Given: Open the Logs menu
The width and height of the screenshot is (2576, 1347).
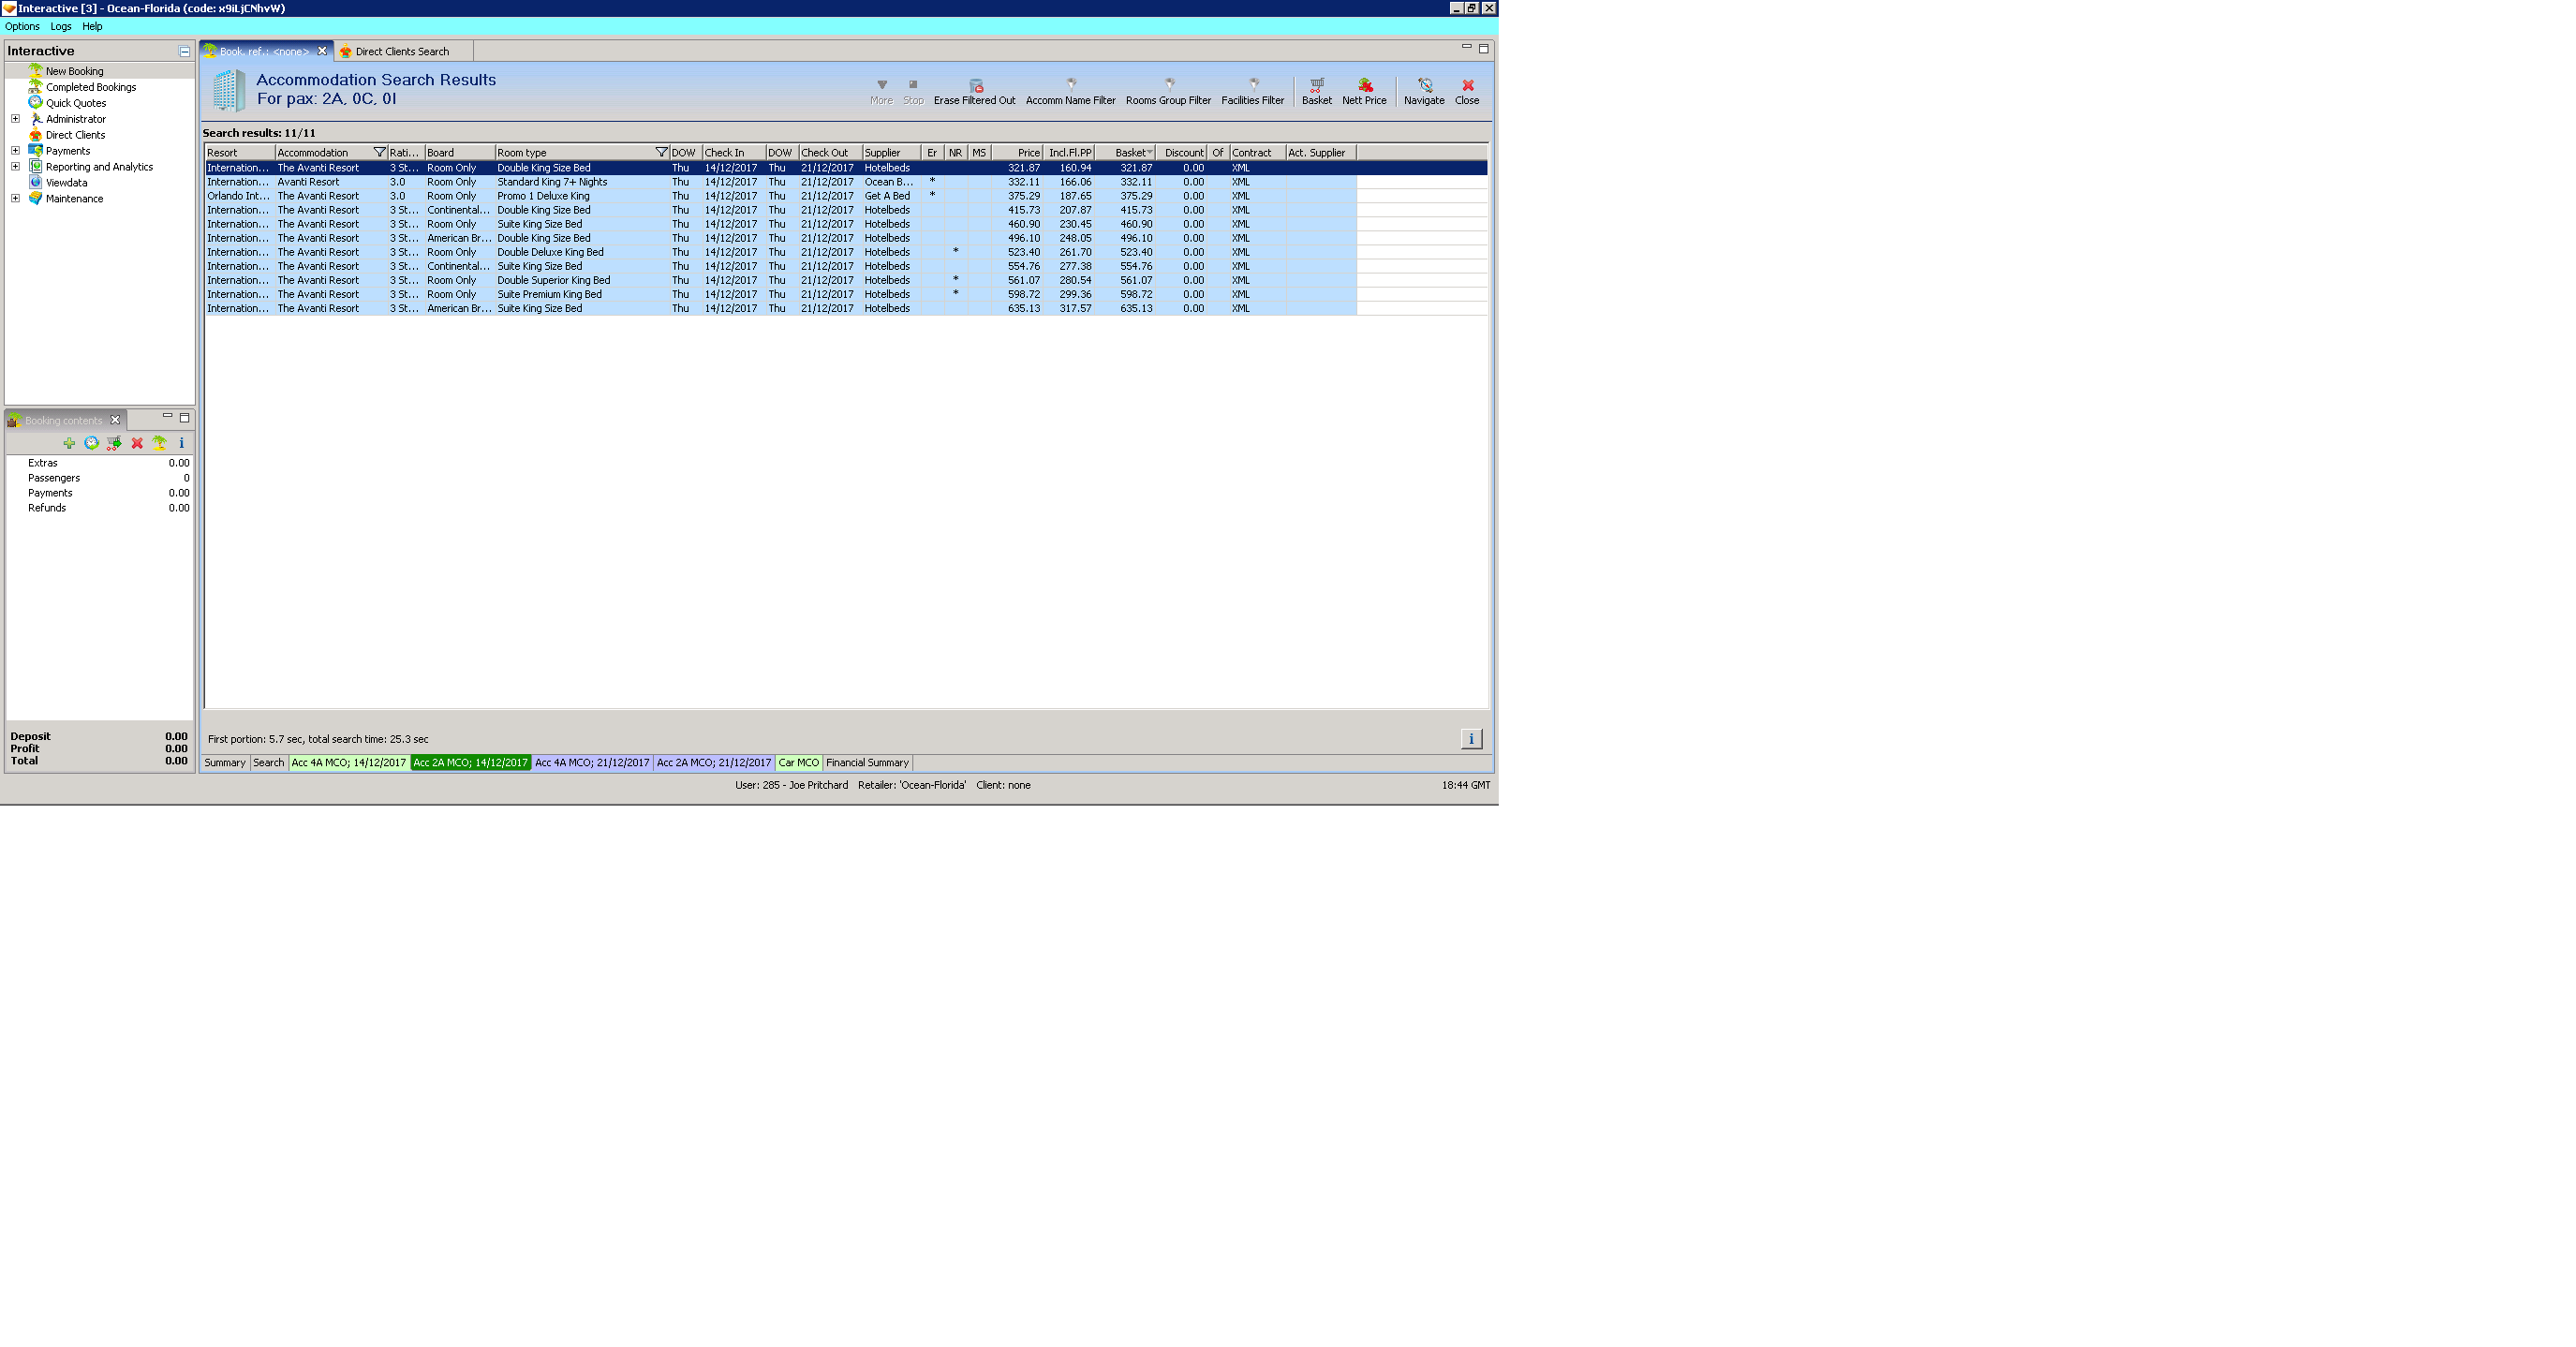Looking at the screenshot, I should tap(60, 27).
